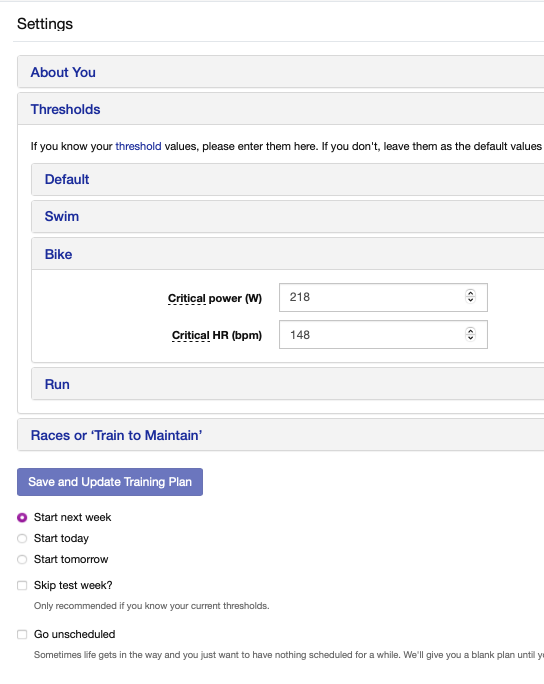Expand the Default thresholds panel
Image resolution: width=544 pixels, height=684 pixels.
coord(287,179)
